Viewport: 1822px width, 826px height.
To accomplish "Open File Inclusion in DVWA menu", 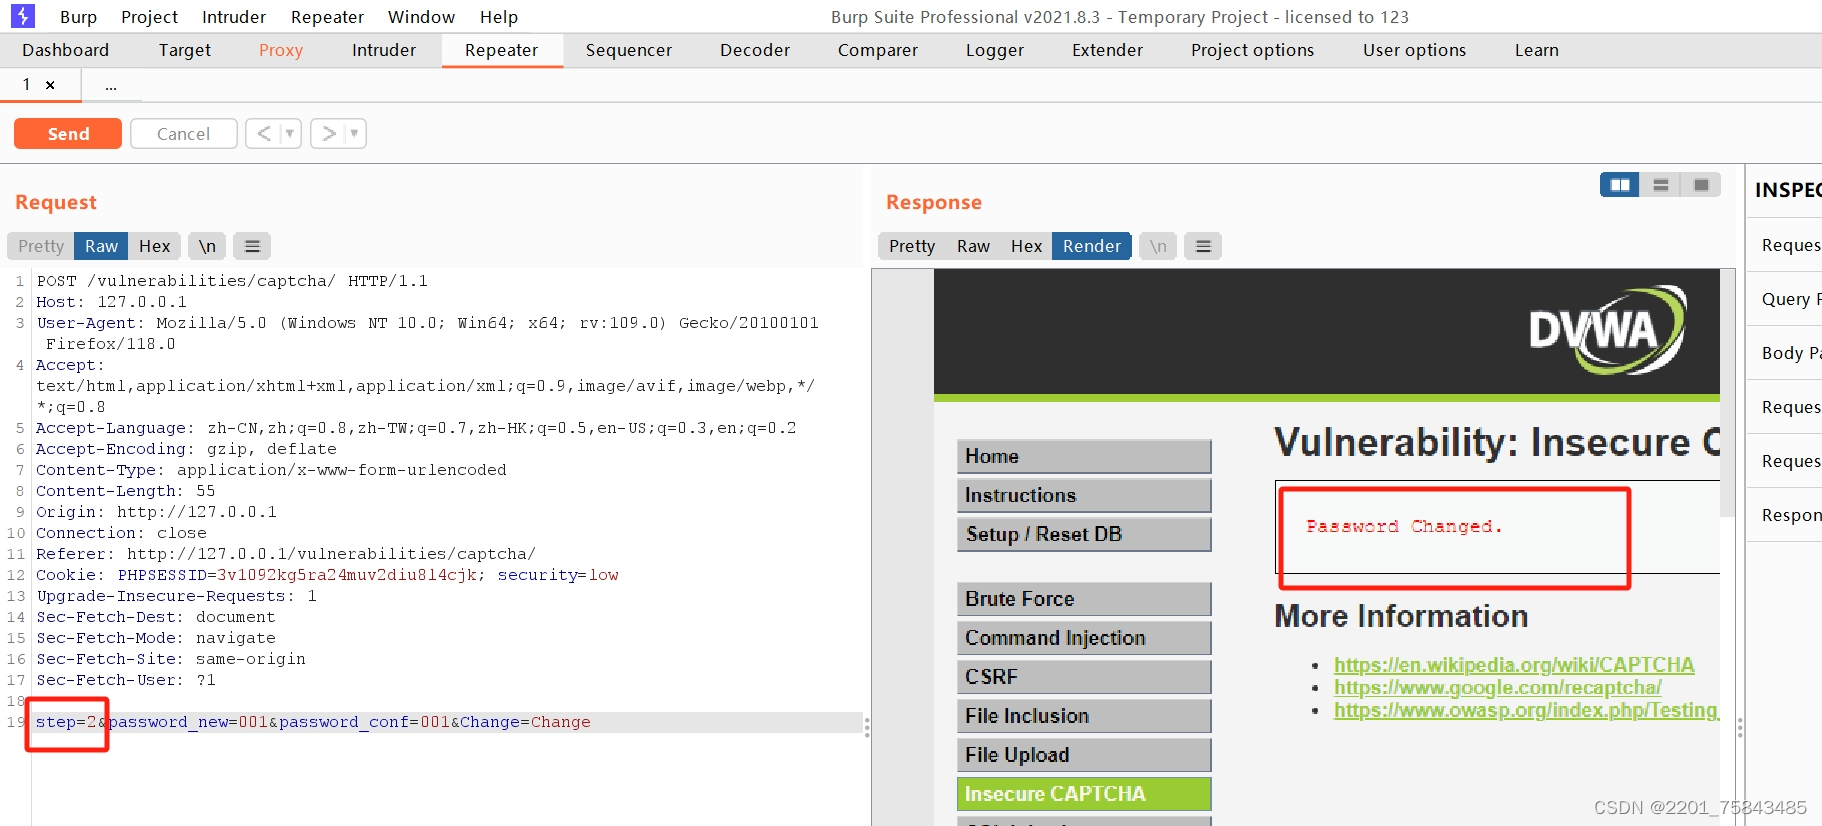I will tap(1084, 716).
